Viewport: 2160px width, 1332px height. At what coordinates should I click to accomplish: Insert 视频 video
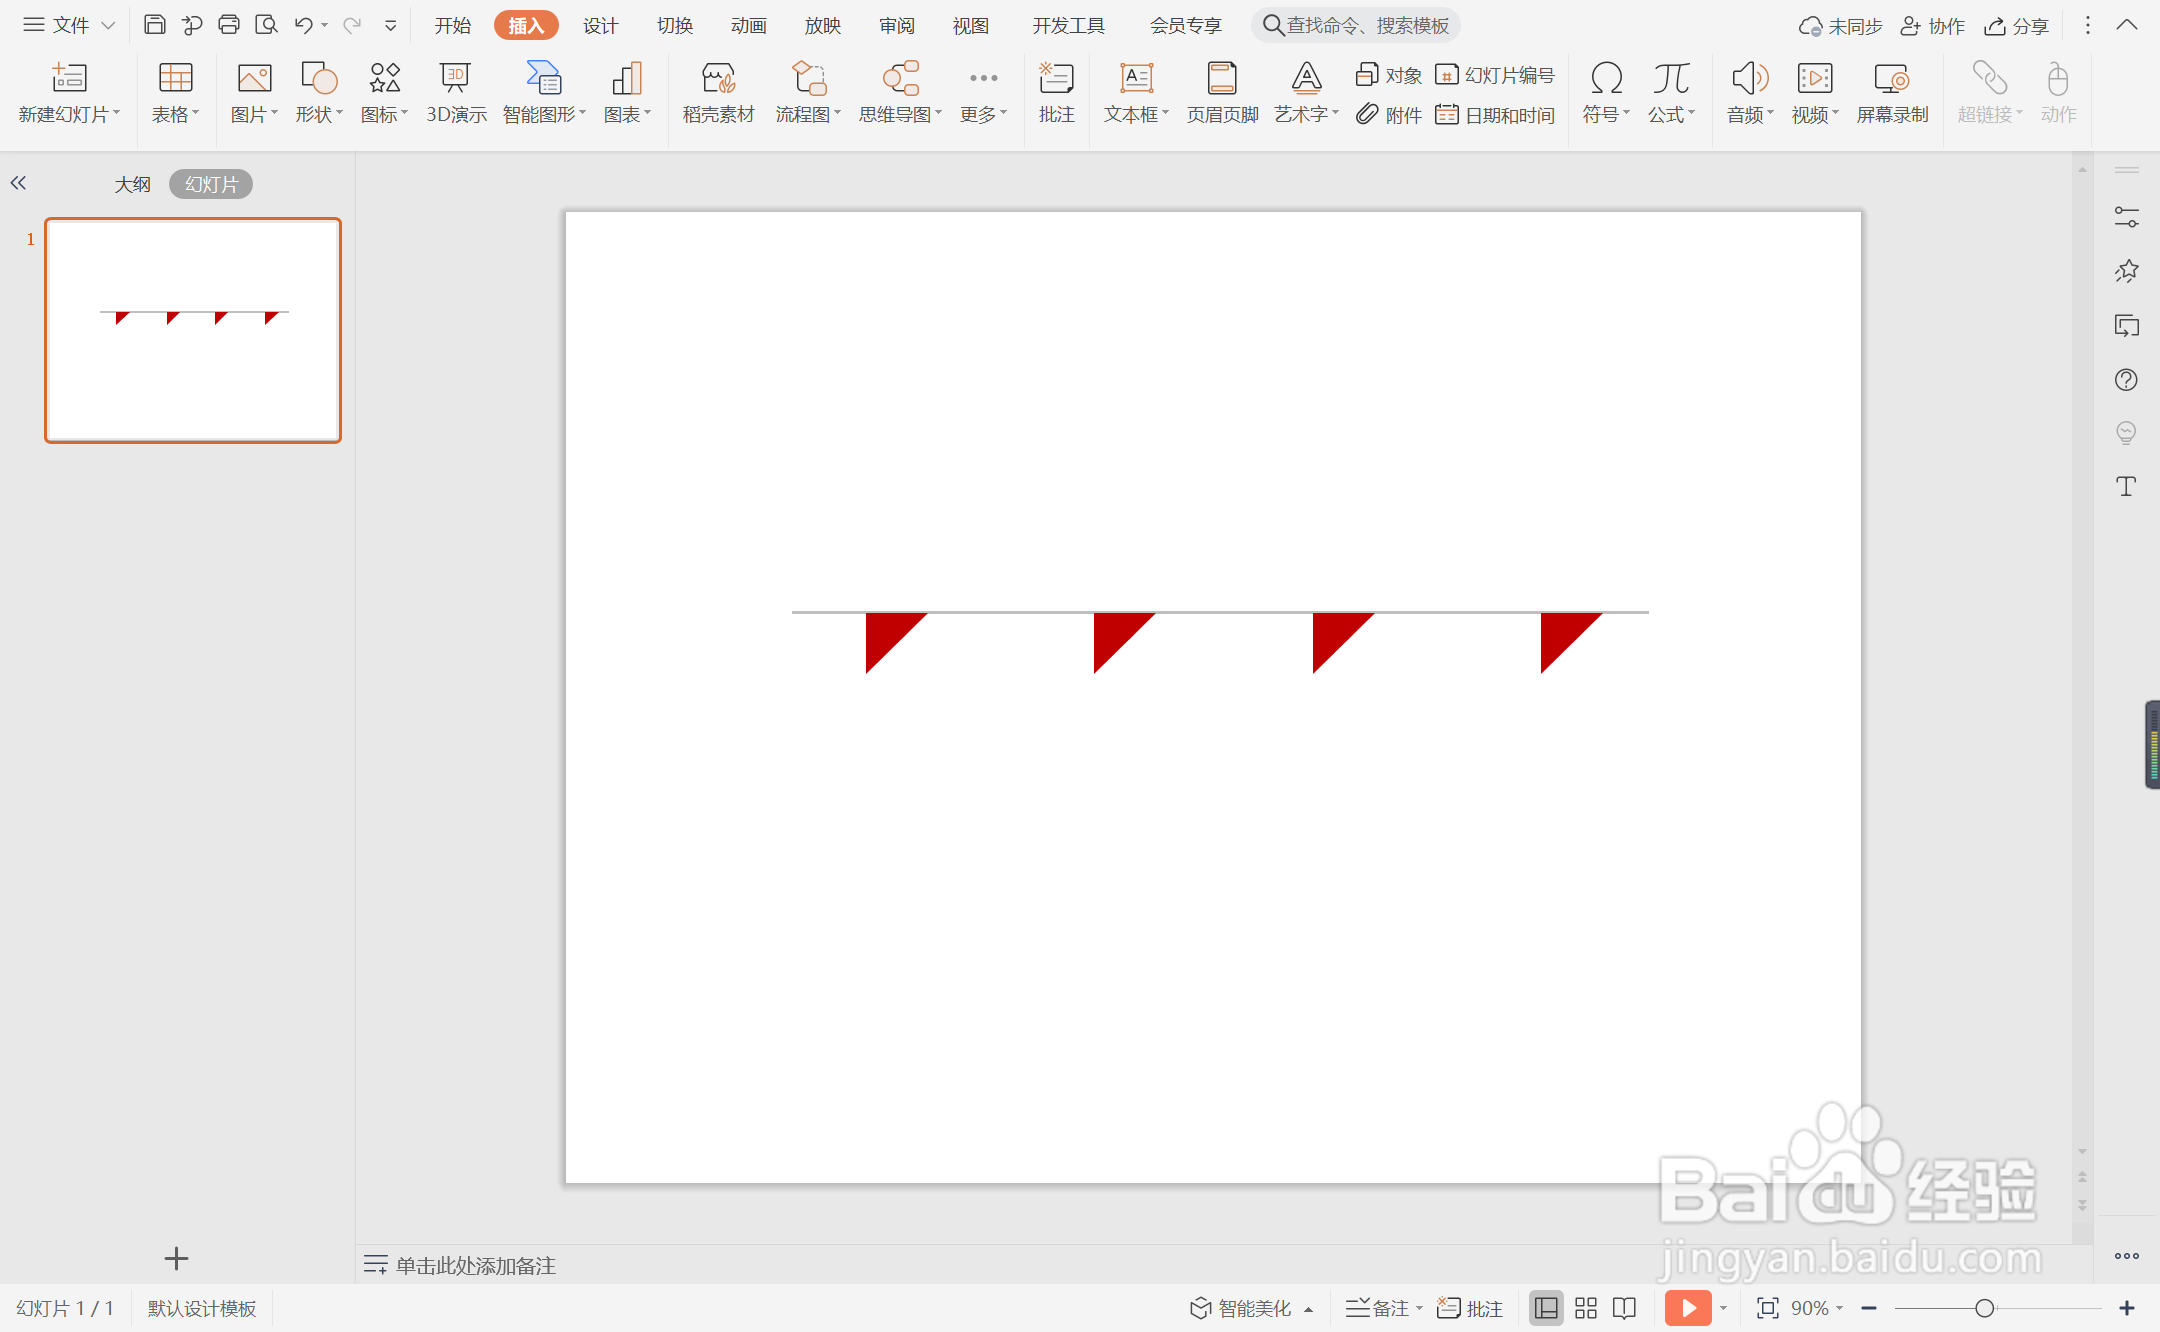tap(1815, 92)
